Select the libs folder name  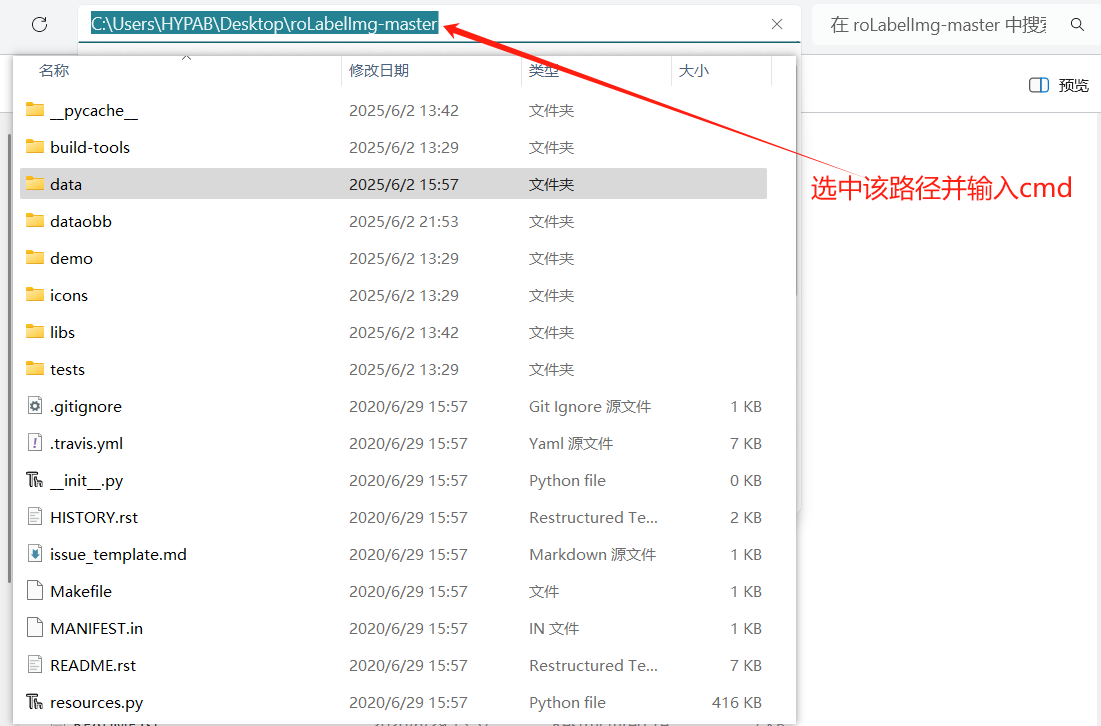coord(62,332)
